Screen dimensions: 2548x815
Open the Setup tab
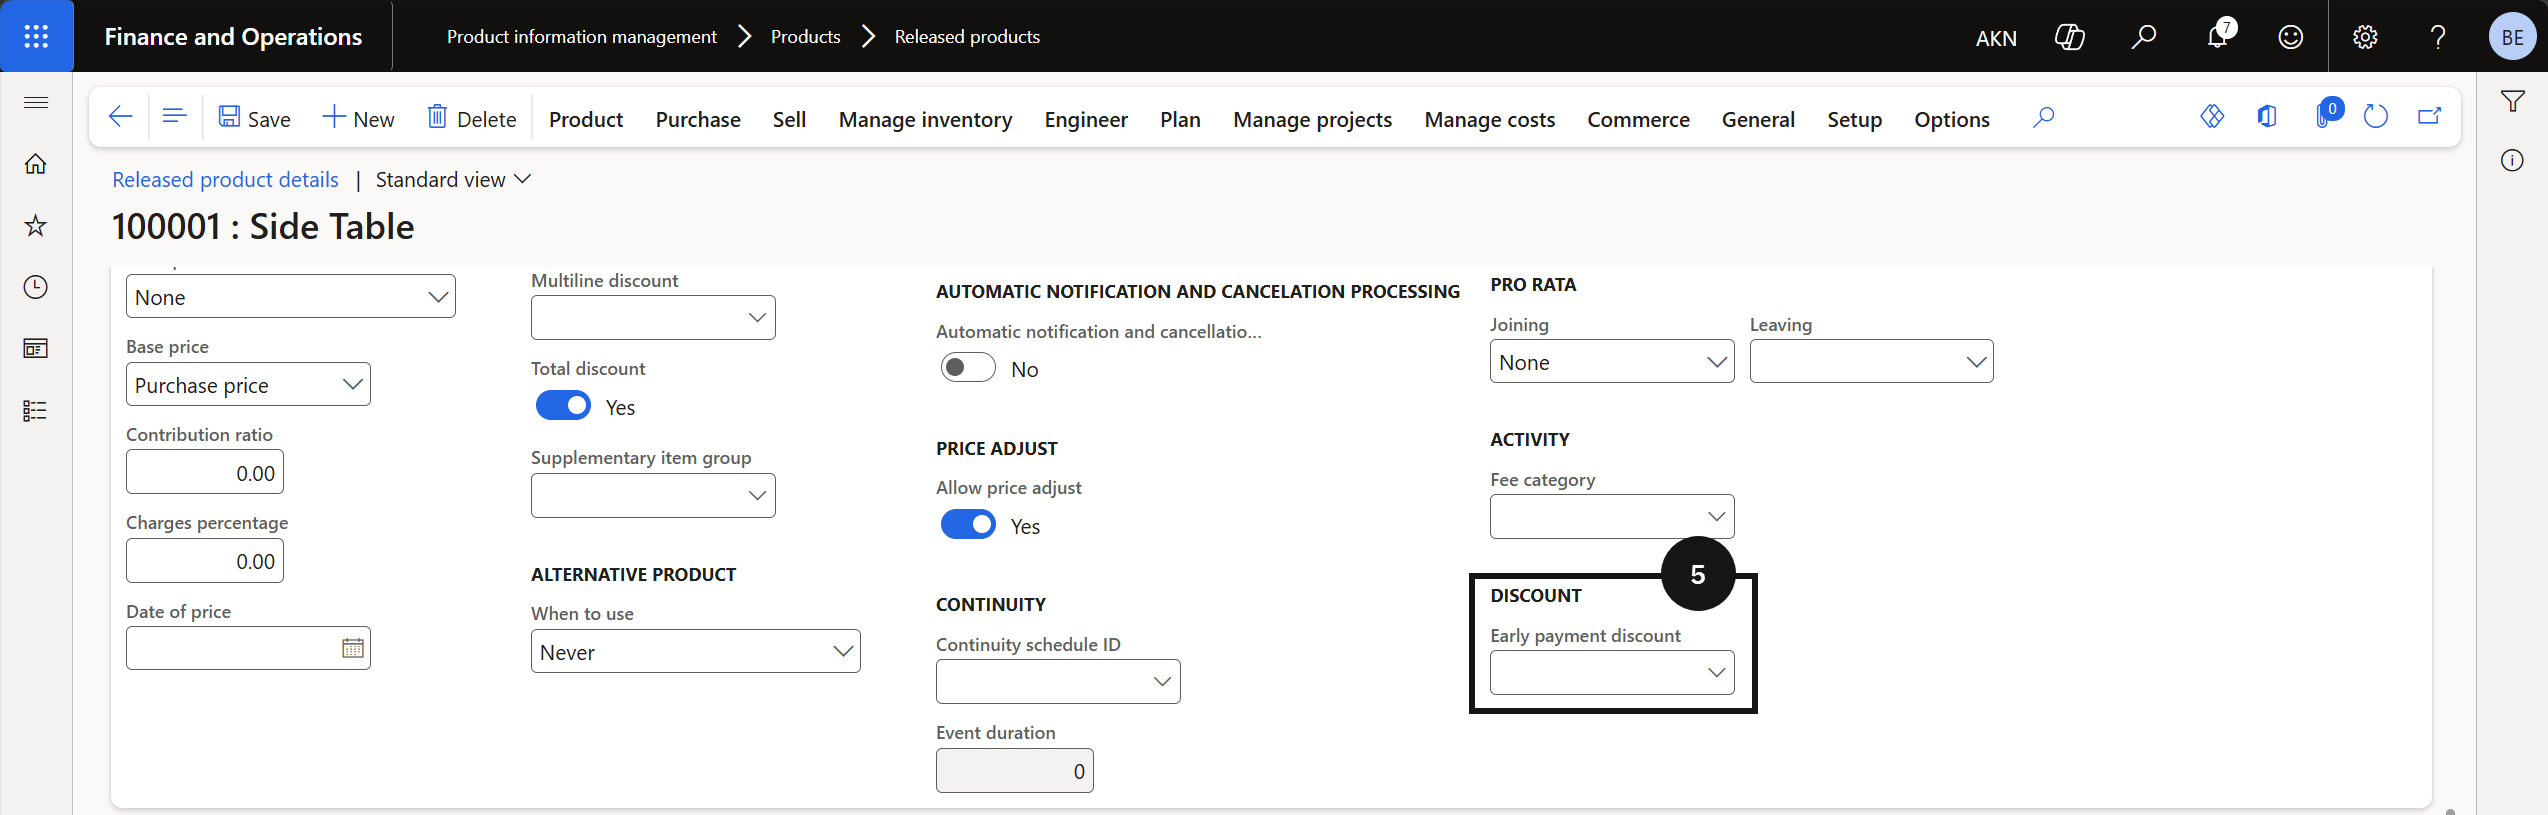click(1854, 119)
